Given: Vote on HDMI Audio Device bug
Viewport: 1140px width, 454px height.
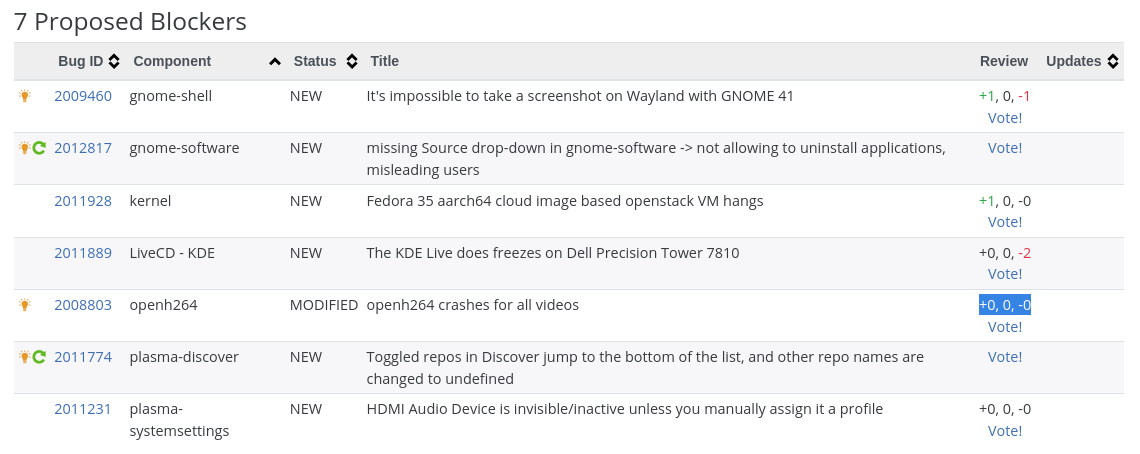Looking at the screenshot, I should 1005,431.
